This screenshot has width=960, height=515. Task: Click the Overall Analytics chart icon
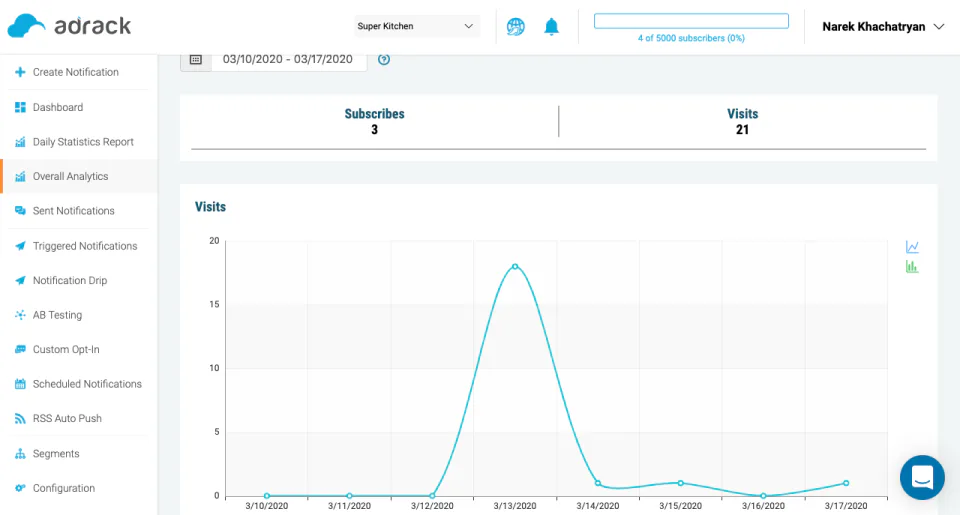tap(20, 176)
